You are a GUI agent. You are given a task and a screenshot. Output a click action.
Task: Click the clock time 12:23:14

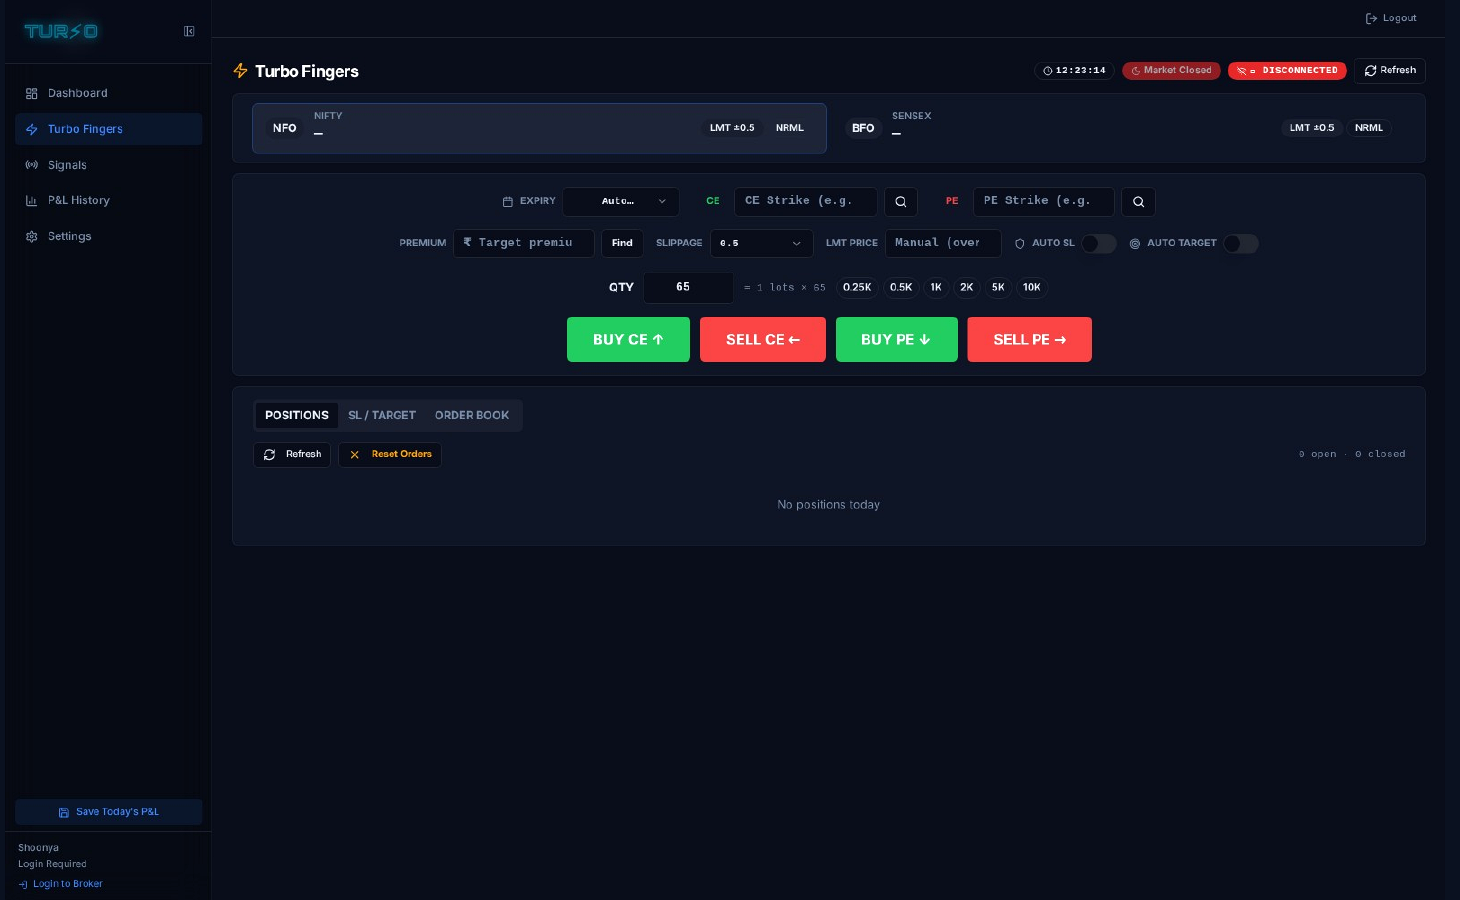[x=1074, y=71]
